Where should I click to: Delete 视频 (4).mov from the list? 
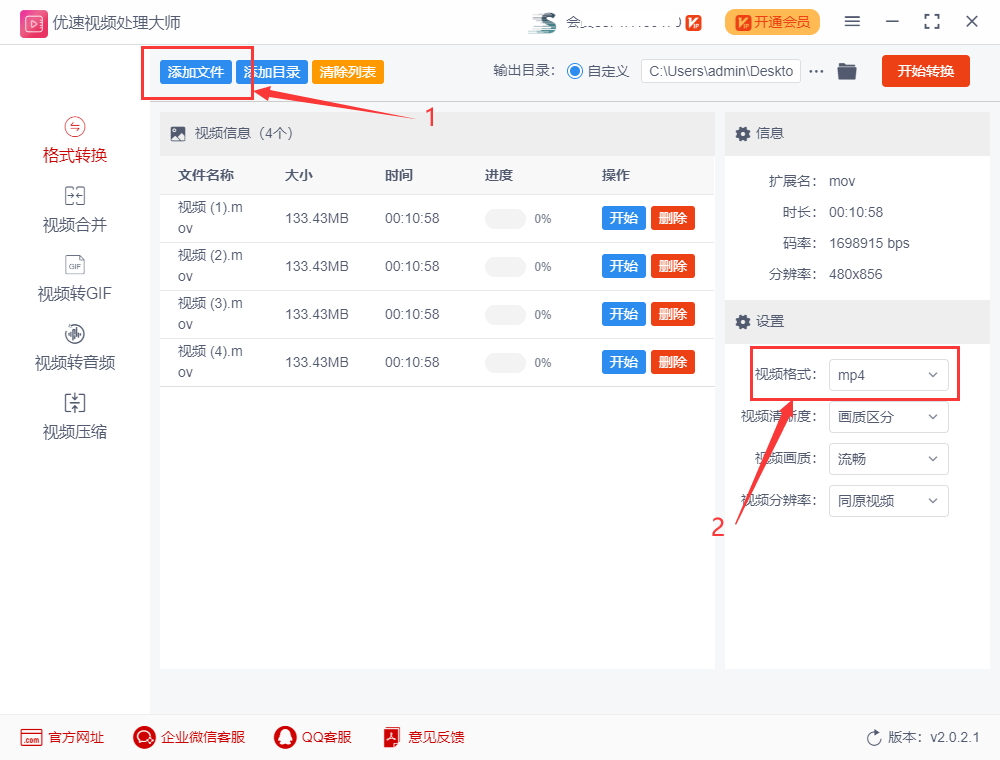[673, 362]
